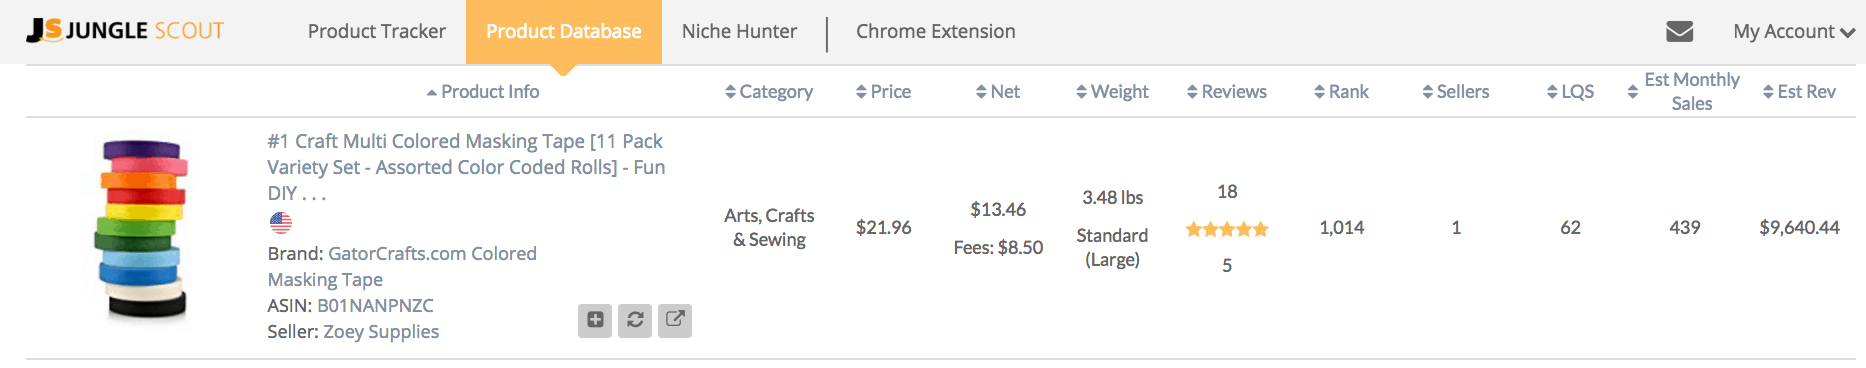Viewport: 1866px width, 368px height.
Task: Sort table by Category column
Action: coord(769,92)
